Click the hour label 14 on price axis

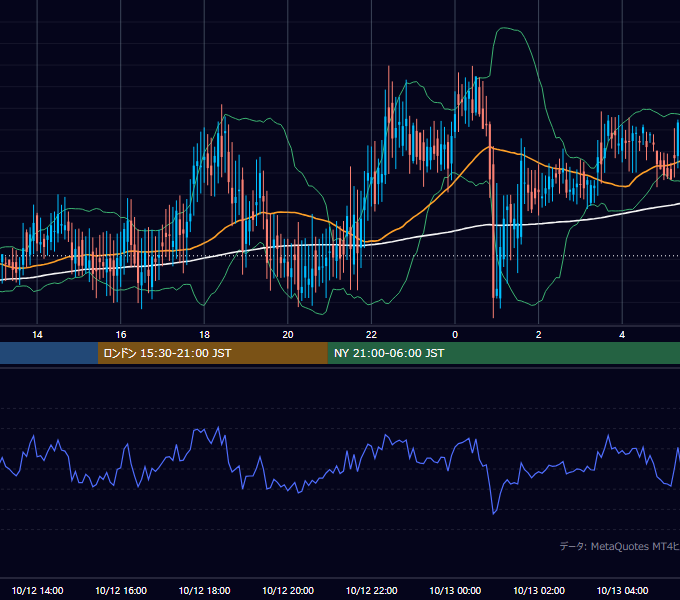click(37, 335)
